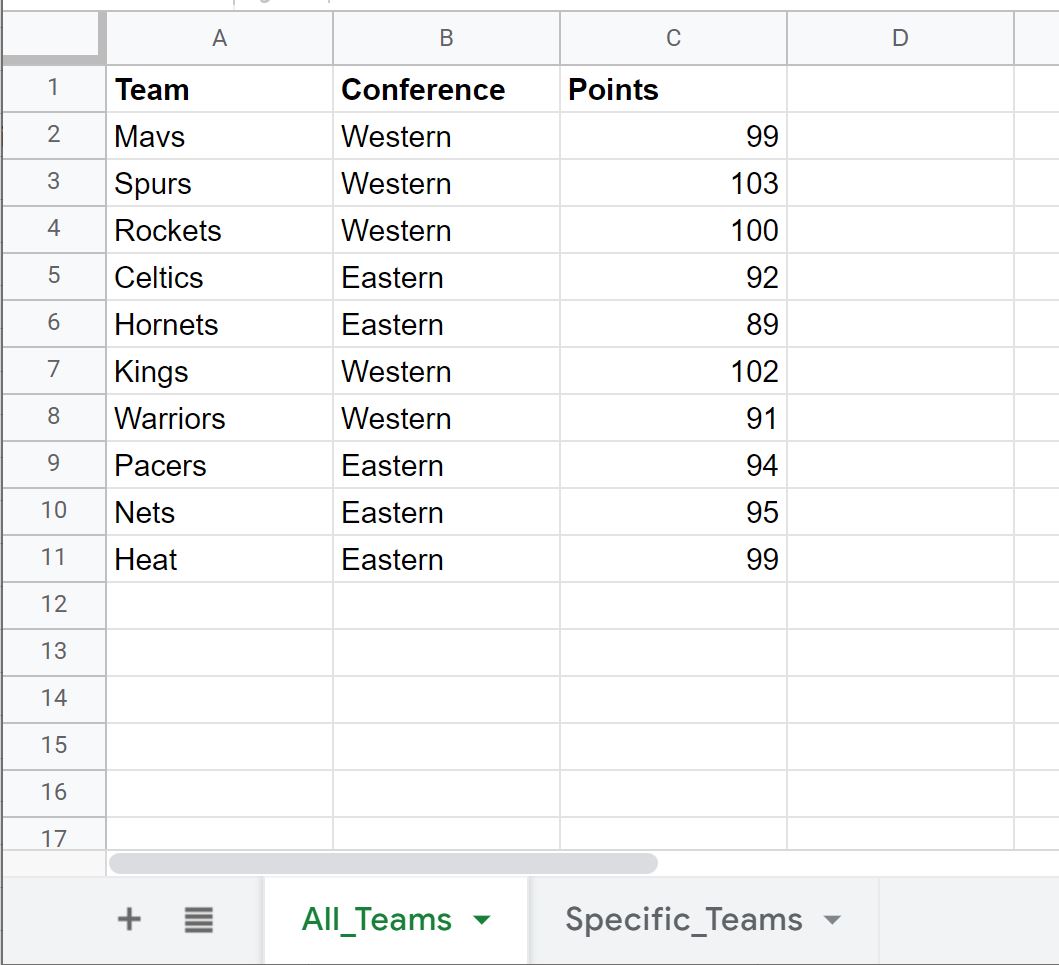
Task: Click the horizontal scrollbar thumb
Action: [383, 863]
